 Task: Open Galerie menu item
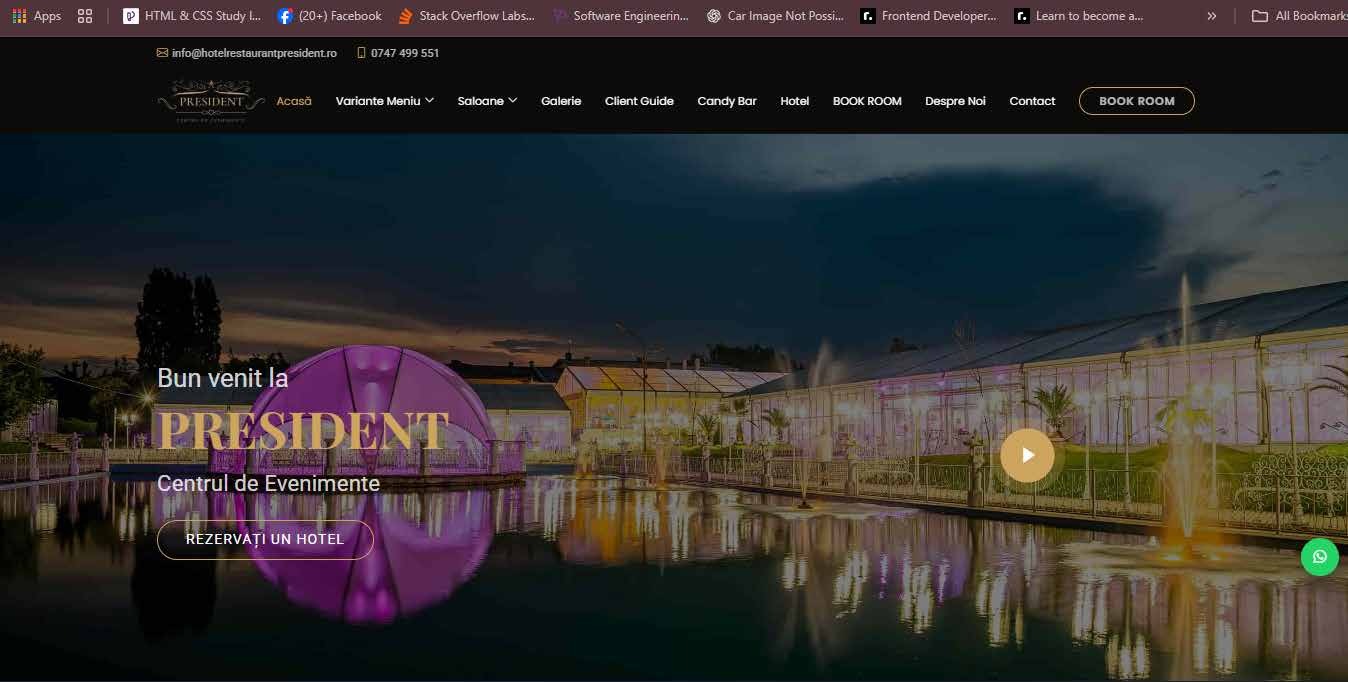click(561, 101)
